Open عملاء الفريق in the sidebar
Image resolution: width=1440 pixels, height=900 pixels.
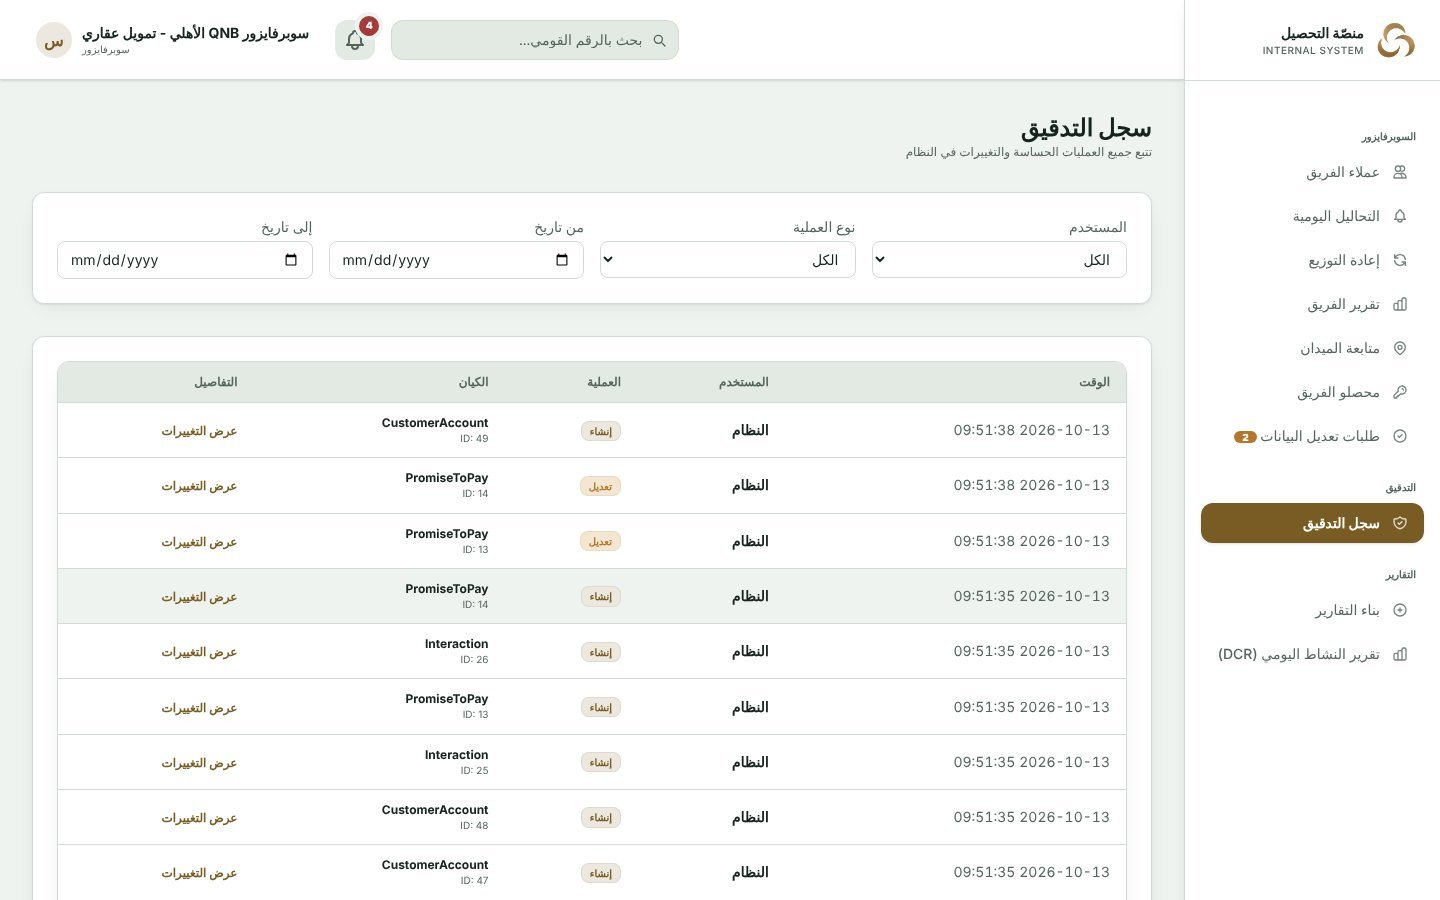[x=1312, y=172]
